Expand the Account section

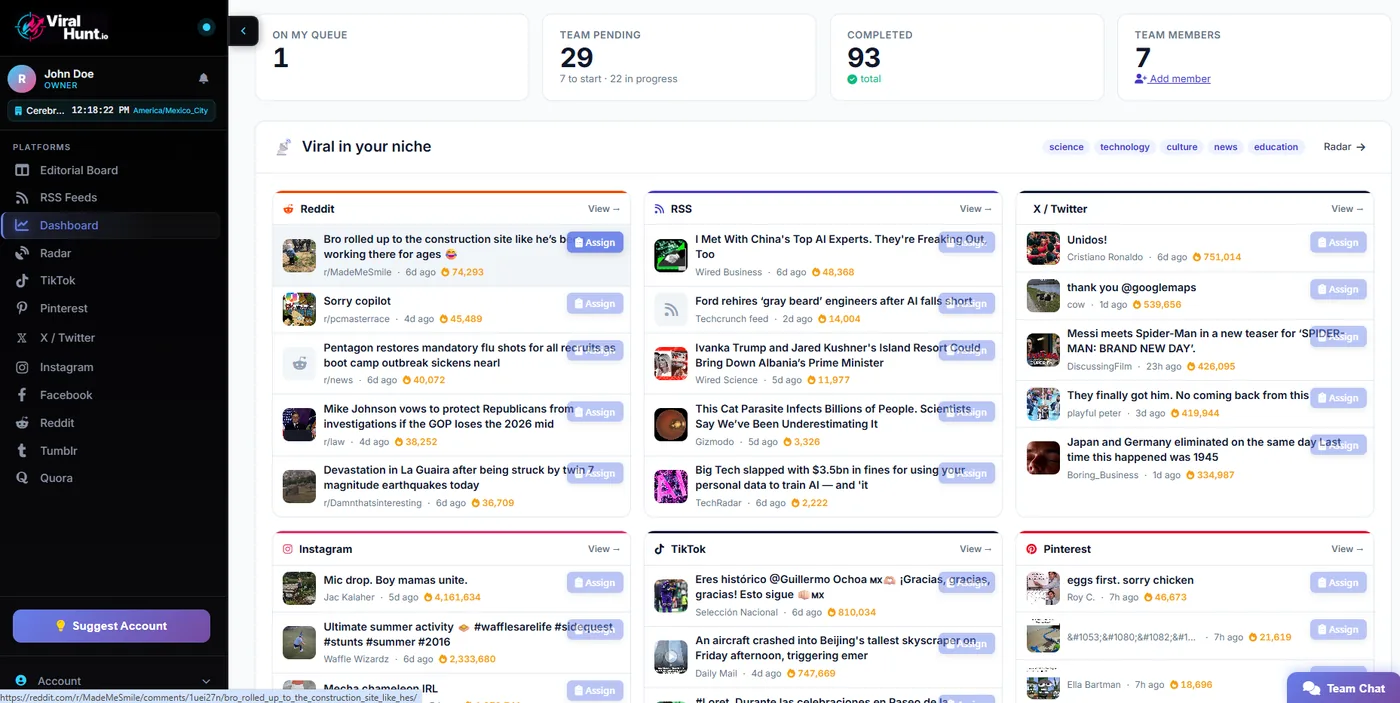[113, 681]
